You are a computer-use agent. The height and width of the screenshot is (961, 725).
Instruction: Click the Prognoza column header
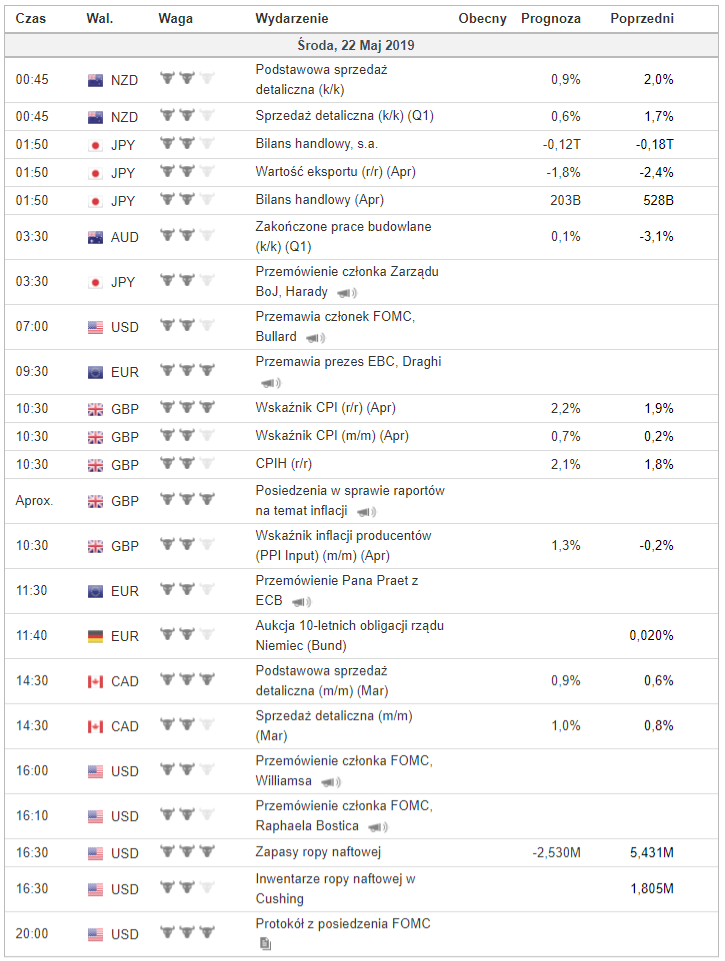click(x=551, y=19)
